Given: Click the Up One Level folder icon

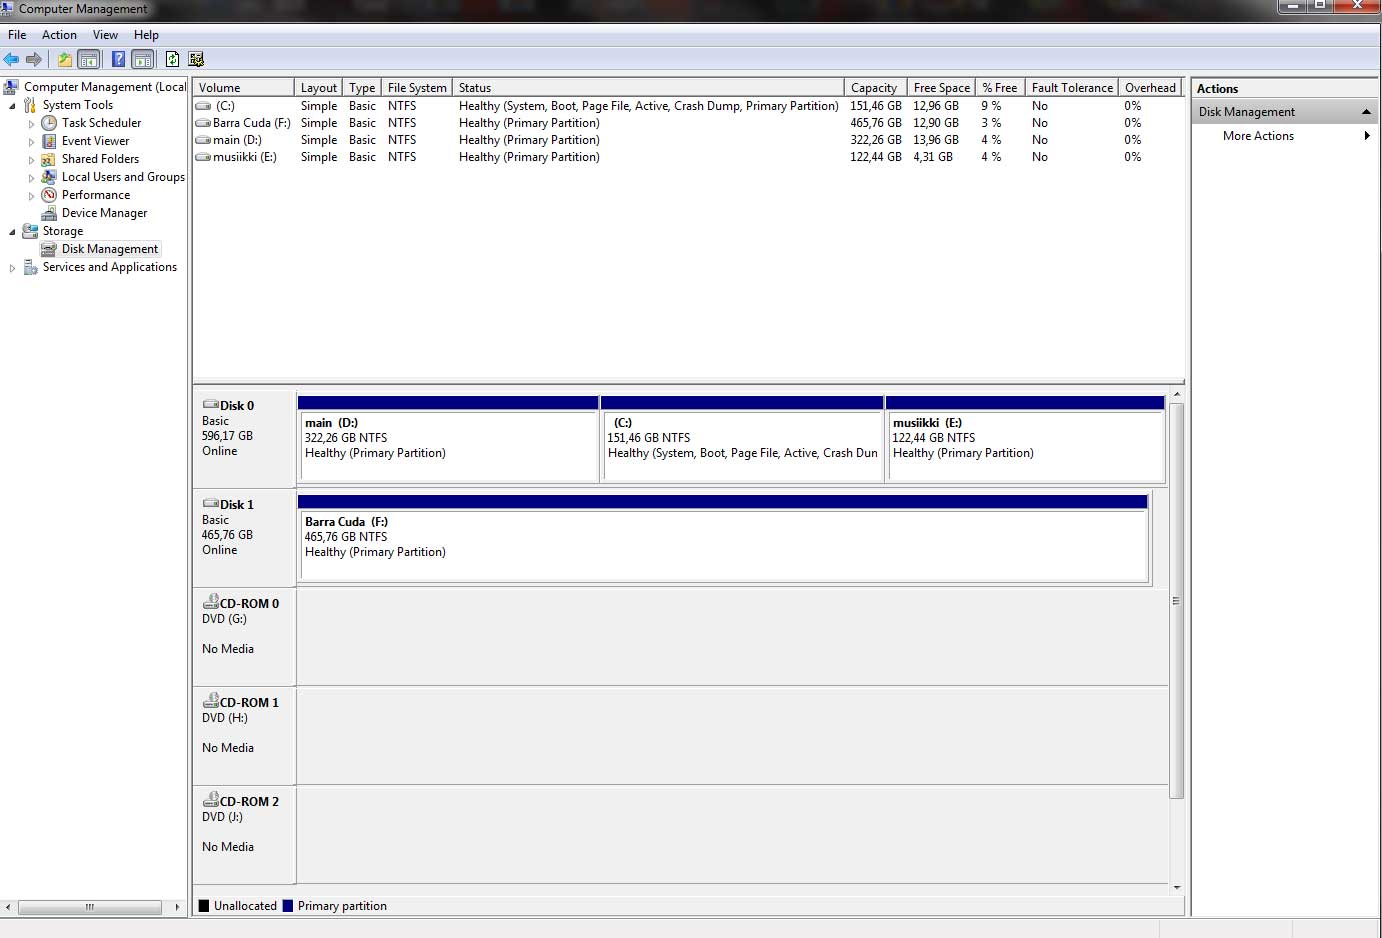Looking at the screenshot, I should coord(65,59).
